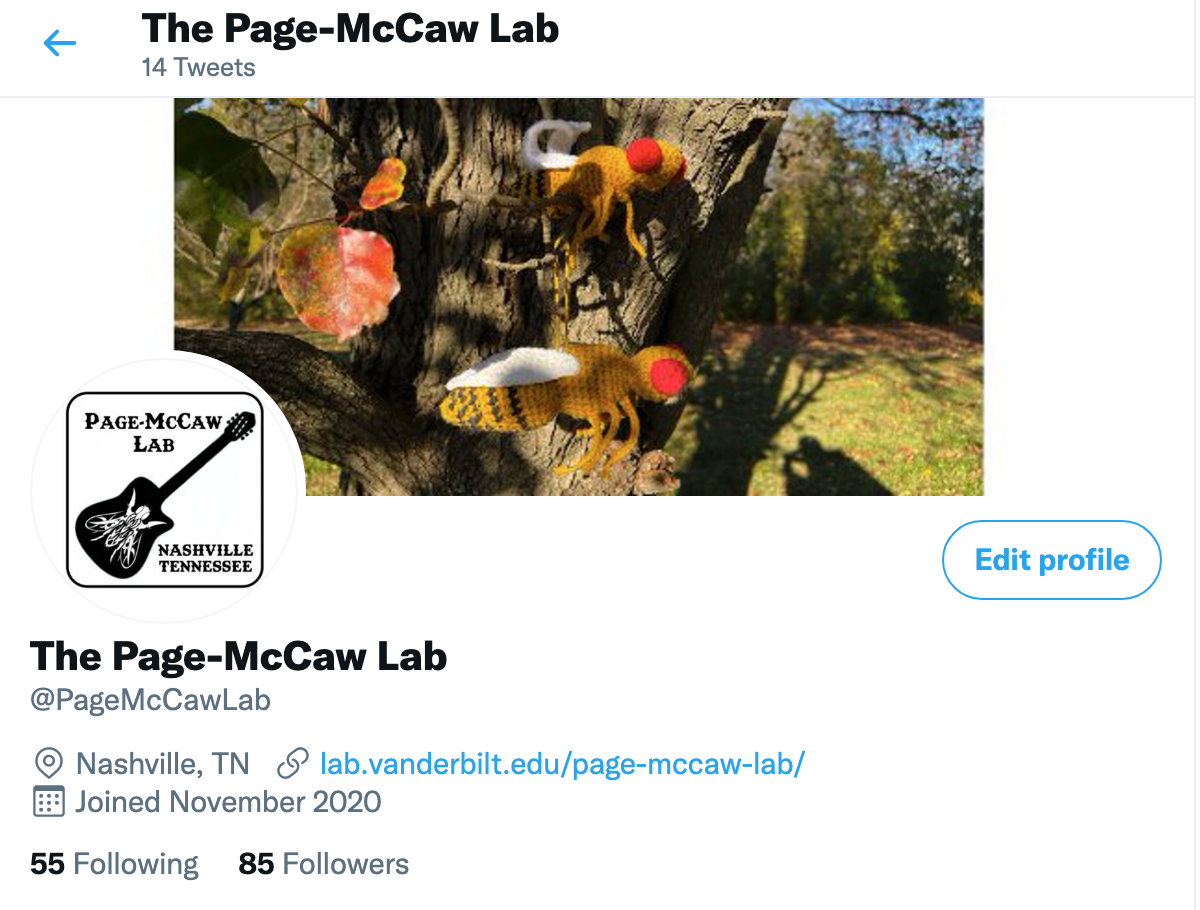Image resolution: width=1200 pixels, height=910 pixels.
Task: Open the lab.vanderbilt.edu/page-mccaw-lab/ link
Action: pos(562,764)
